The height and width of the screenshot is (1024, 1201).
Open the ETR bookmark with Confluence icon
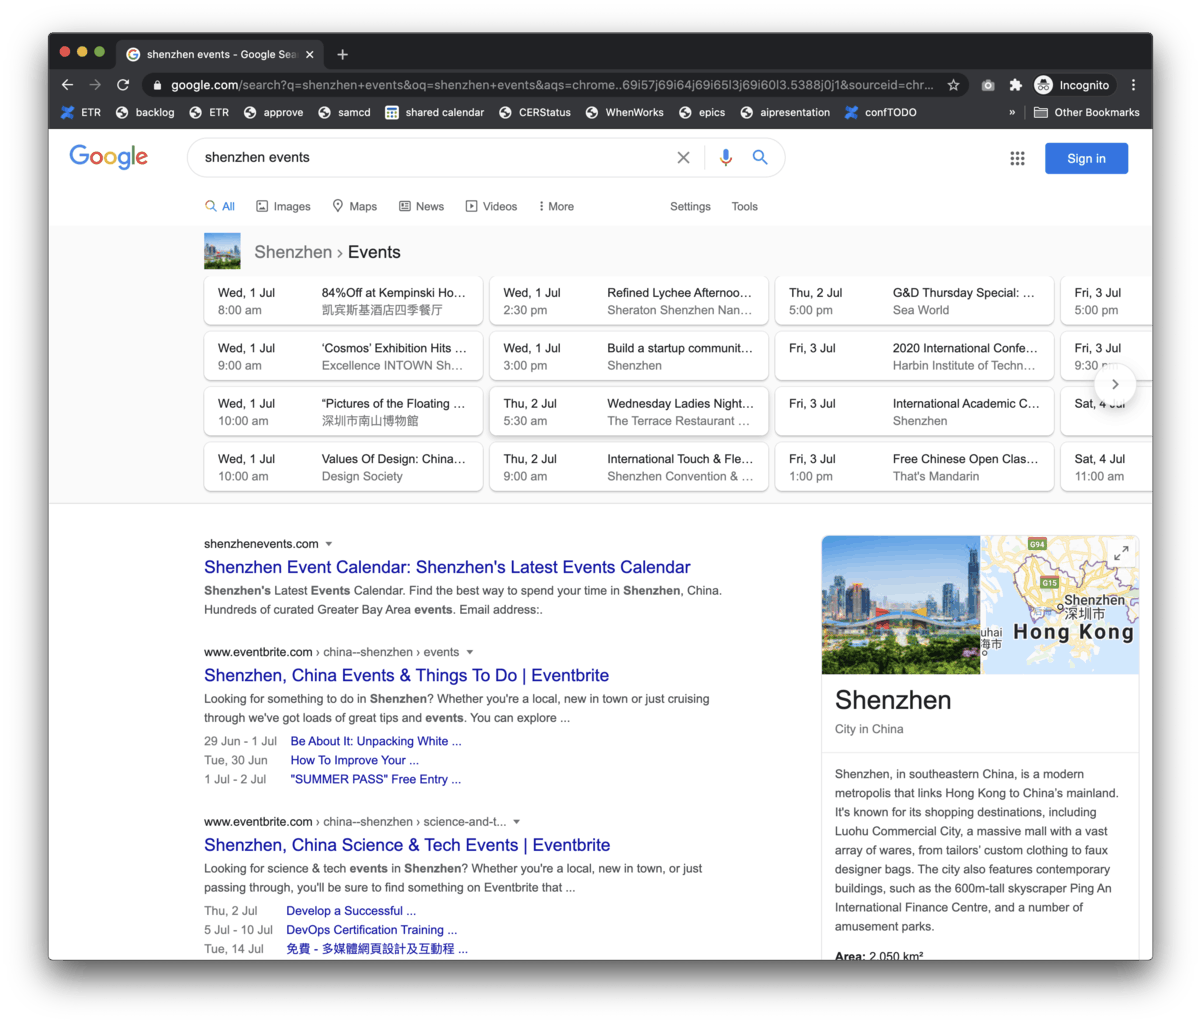coord(80,112)
